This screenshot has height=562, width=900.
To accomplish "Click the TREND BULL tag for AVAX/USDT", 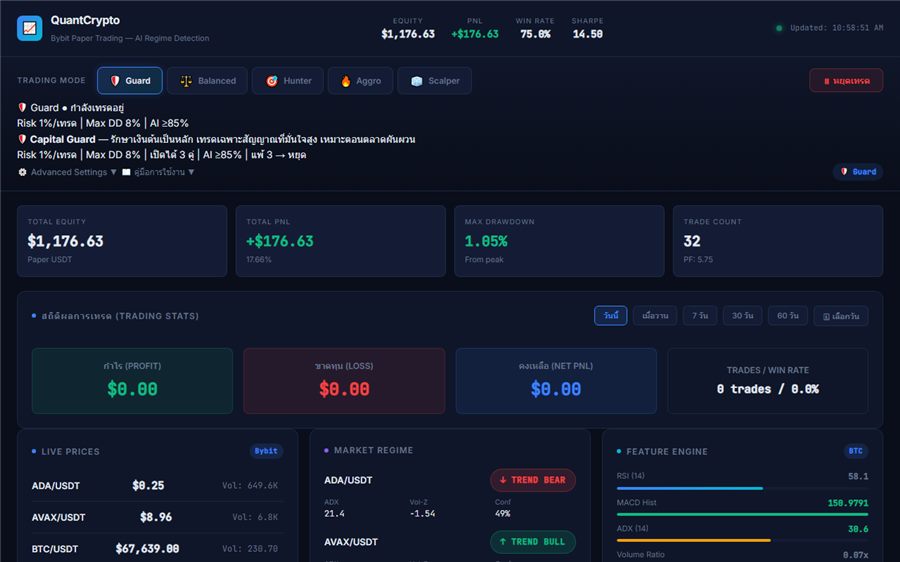I will pyautogui.click(x=533, y=541).
